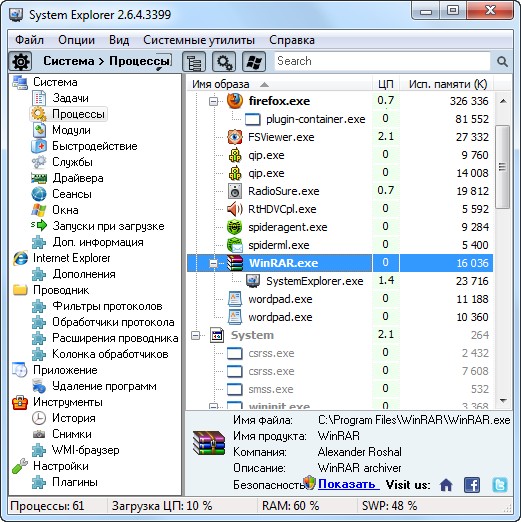This screenshot has width=521, height=522.
Task: Sort by the Исп. памяти (К) column header
Action: click(447, 84)
